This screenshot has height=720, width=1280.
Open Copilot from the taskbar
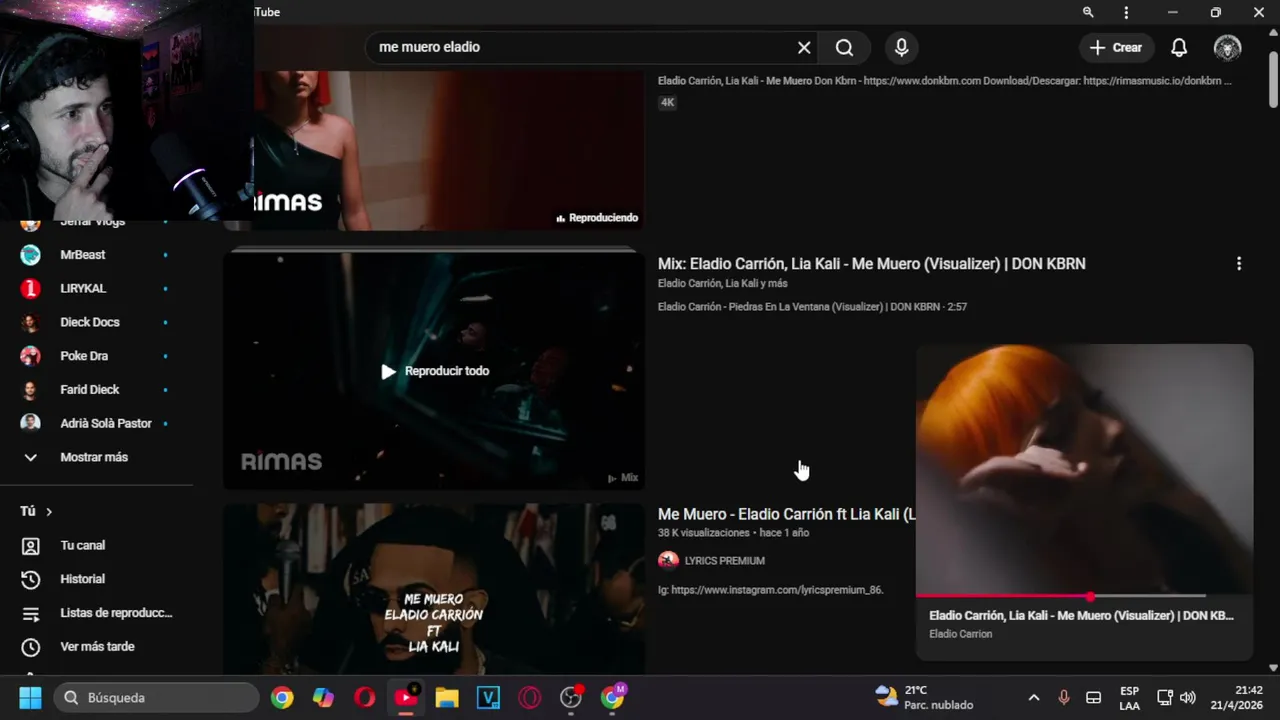click(323, 697)
